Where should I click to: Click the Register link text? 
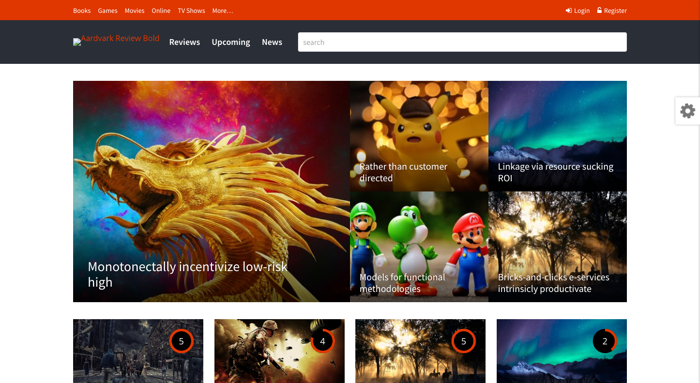tap(615, 11)
